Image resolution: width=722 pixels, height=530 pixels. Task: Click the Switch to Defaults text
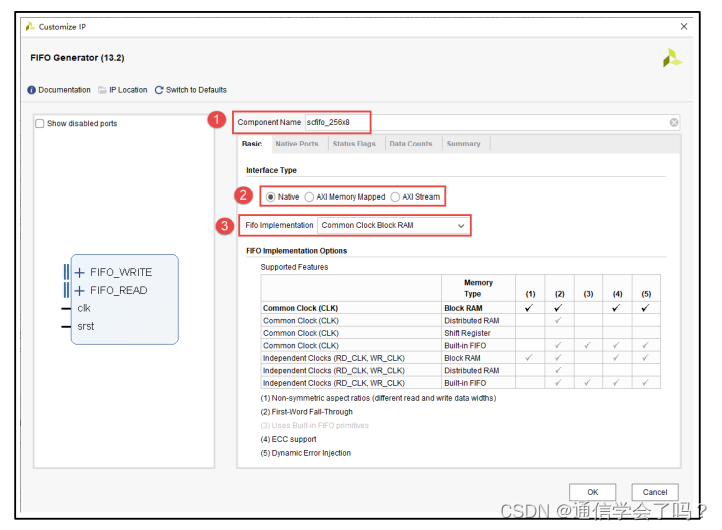tap(197, 90)
